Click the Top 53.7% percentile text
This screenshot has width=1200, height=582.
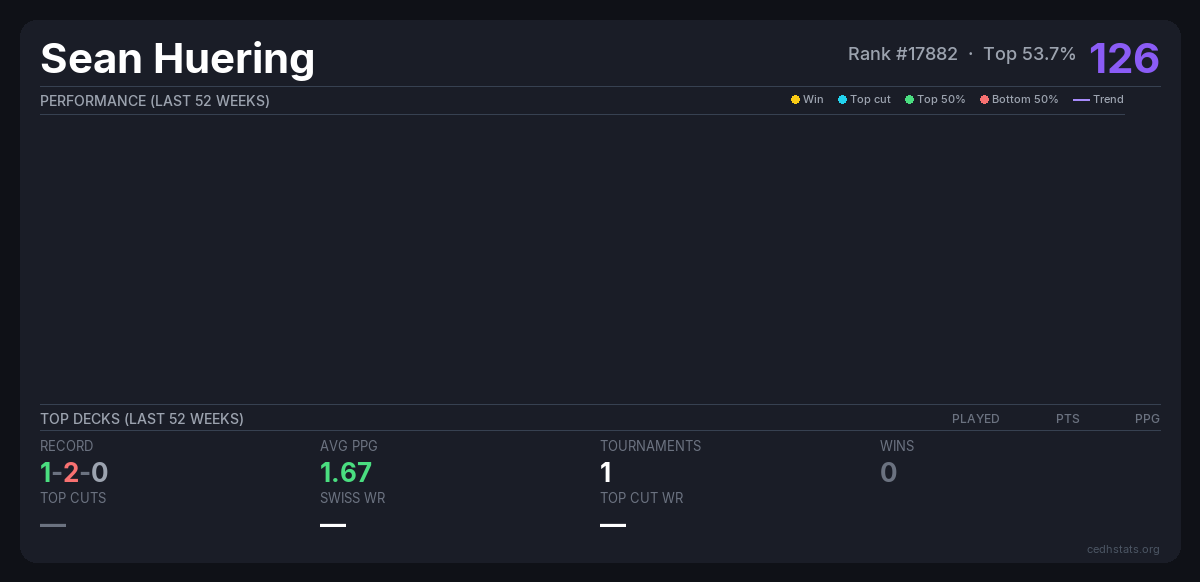click(x=1029, y=54)
